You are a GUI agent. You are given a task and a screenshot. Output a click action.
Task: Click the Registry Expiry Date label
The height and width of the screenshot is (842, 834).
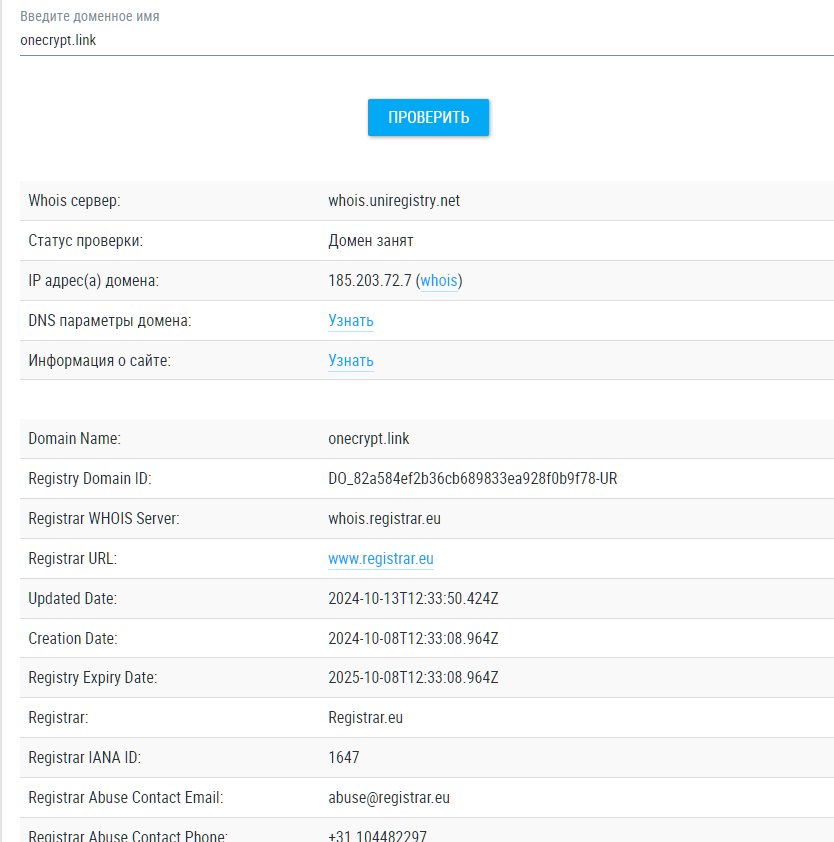point(92,677)
